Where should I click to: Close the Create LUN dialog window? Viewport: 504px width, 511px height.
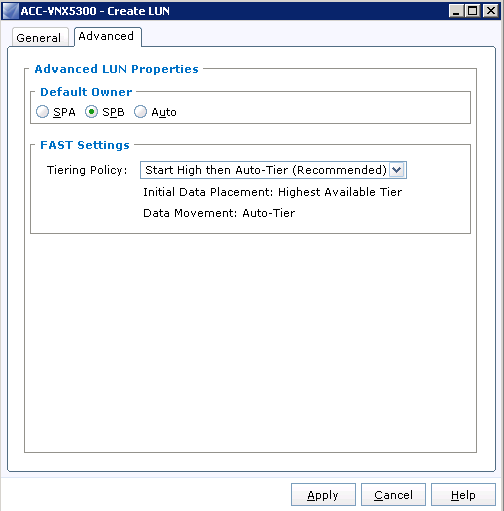click(491, 11)
